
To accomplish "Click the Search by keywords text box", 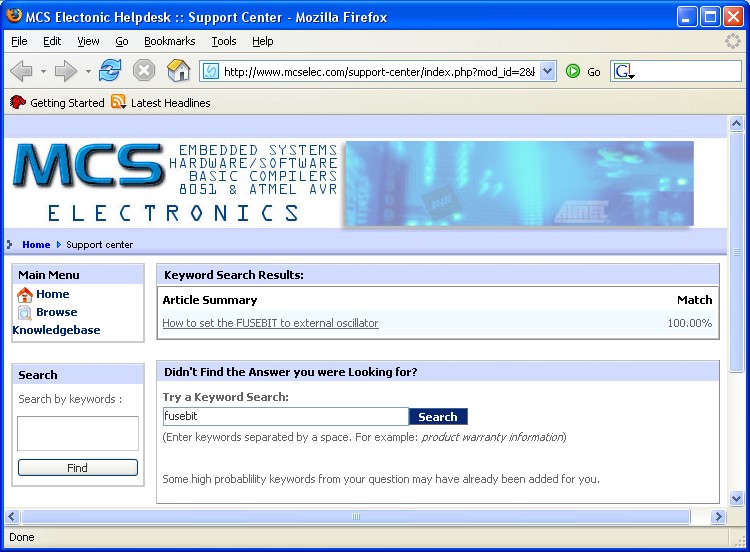I will [77, 433].
